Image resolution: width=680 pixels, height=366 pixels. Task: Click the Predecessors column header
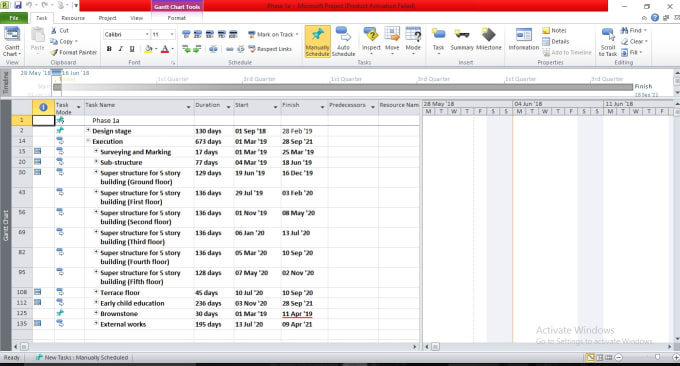coord(353,107)
